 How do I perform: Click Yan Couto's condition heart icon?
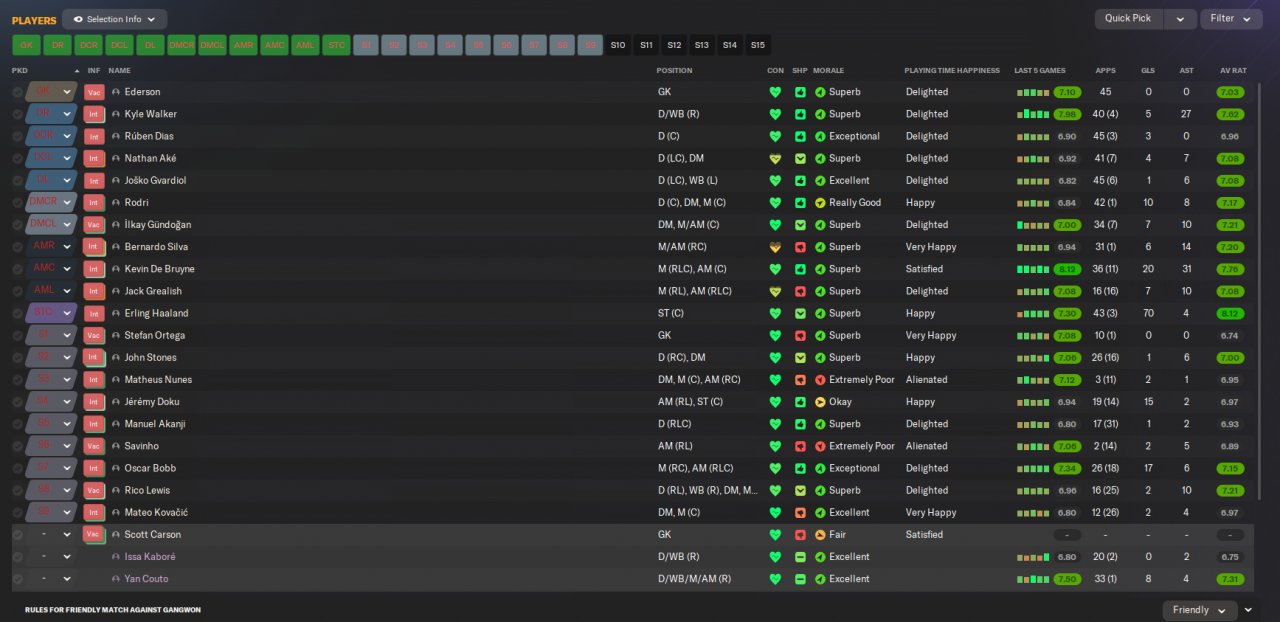(x=774, y=579)
